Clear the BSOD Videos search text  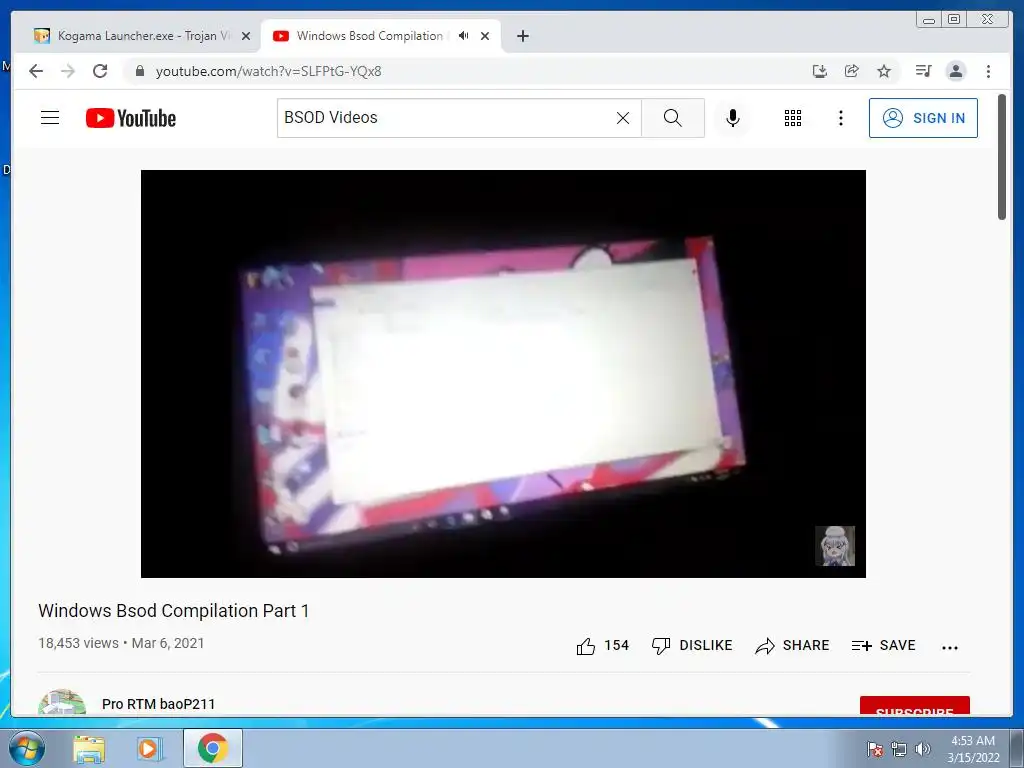[x=623, y=118]
